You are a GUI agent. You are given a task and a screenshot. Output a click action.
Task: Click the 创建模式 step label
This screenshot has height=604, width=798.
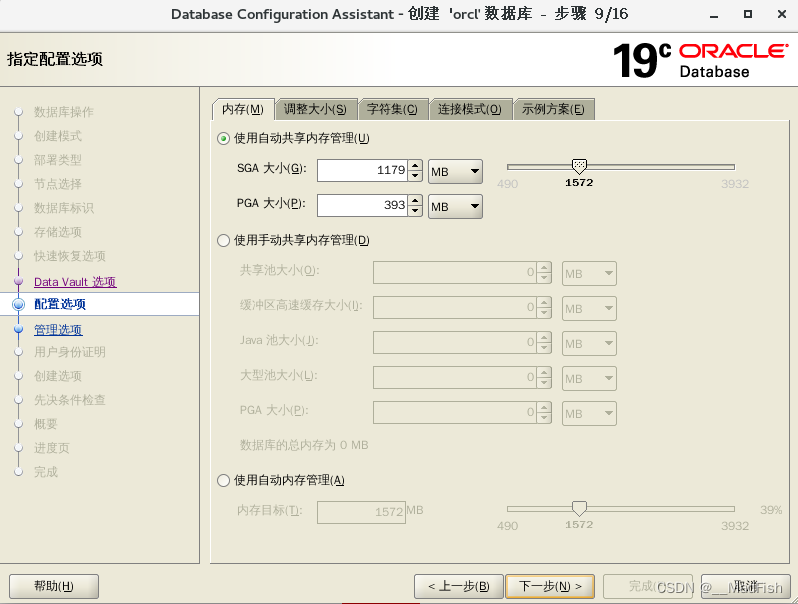point(58,136)
